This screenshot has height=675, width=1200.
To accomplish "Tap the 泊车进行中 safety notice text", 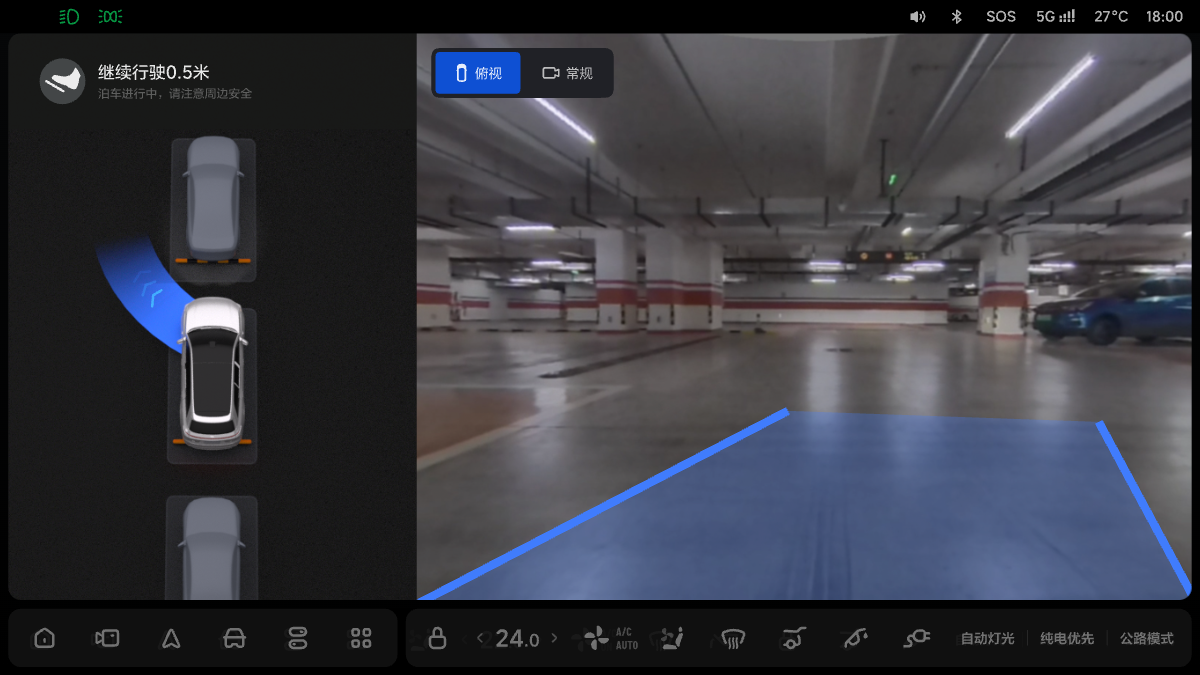I will (x=175, y=94).
